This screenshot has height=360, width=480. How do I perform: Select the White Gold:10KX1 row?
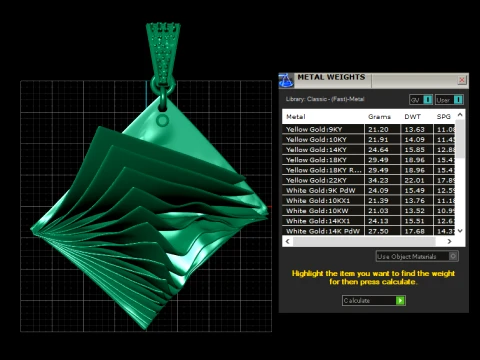pyautogui.click(x=368, y=200)
